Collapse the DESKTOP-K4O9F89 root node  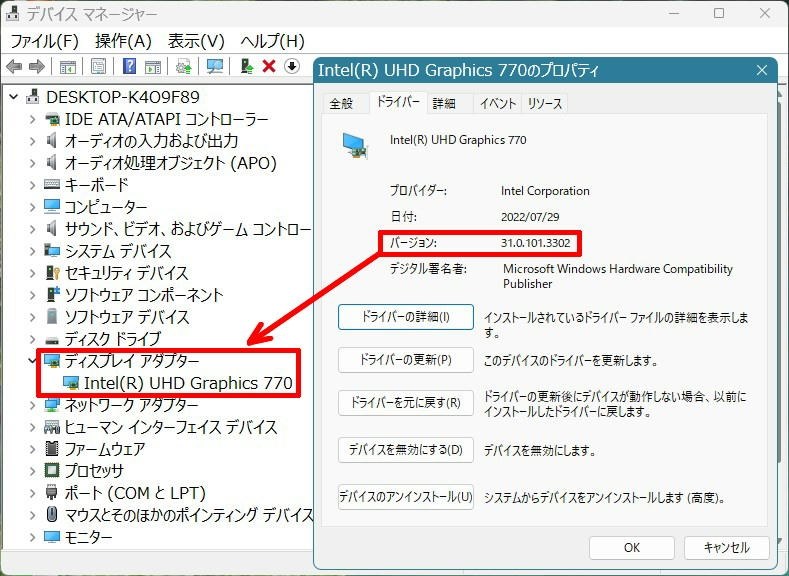14,97
